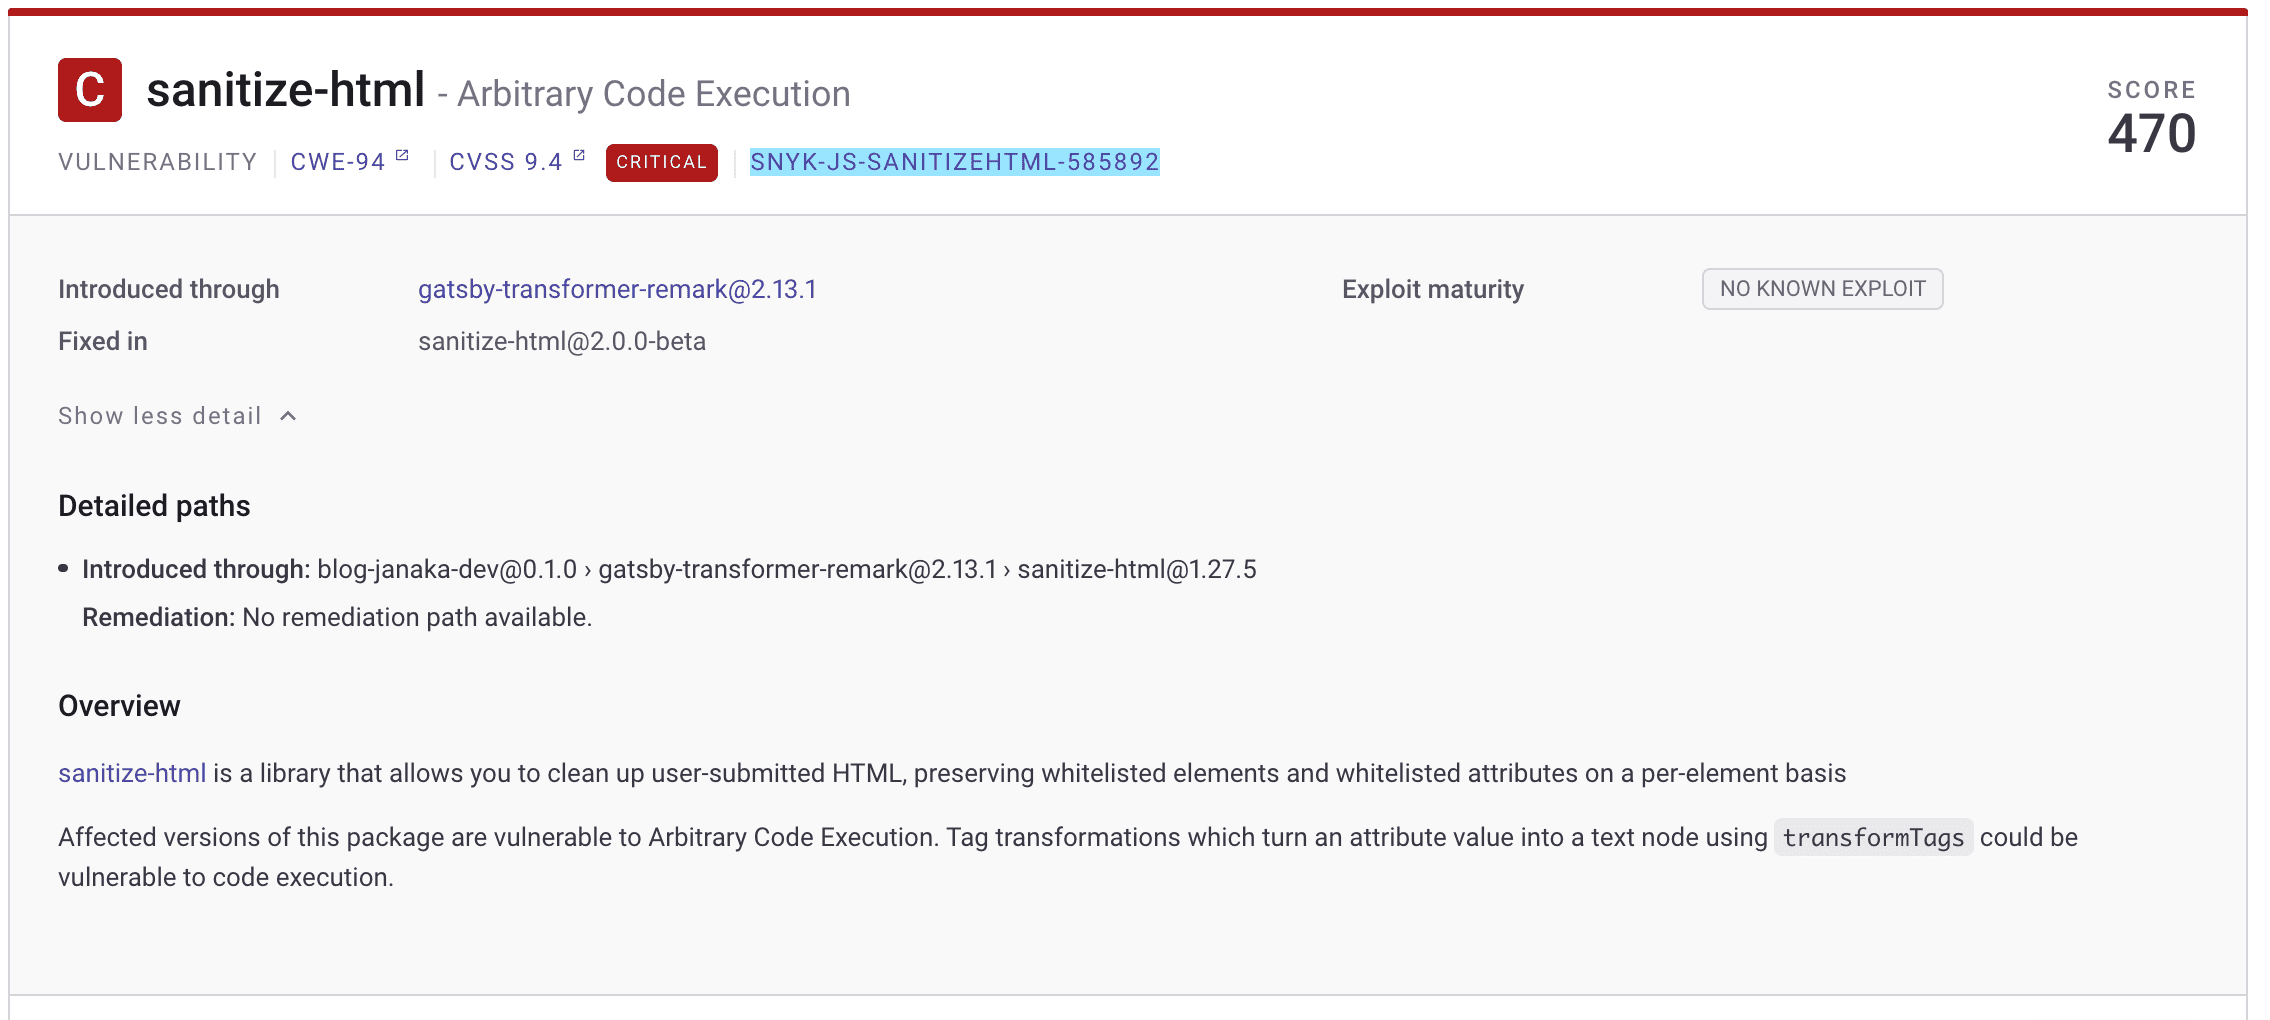This screenshot has width=2270, height=1020.
Task: Click the Exploit maturity label
Action: (1433, 289)
